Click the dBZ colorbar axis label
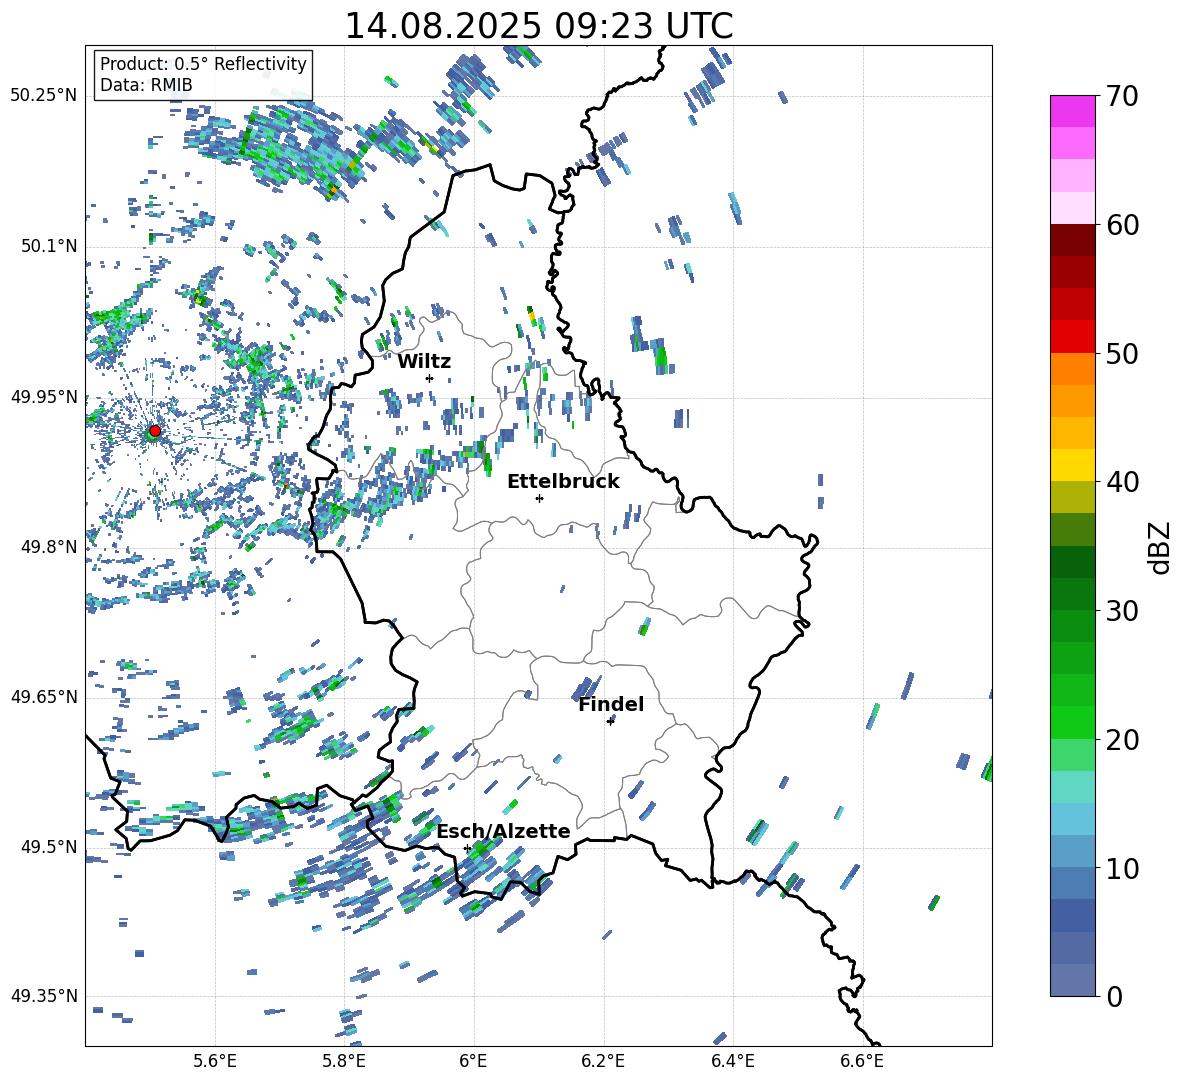Image resolution: width=1184 pixels, height=1081 pixels. pyautogui.click(x=1161, y=547)
